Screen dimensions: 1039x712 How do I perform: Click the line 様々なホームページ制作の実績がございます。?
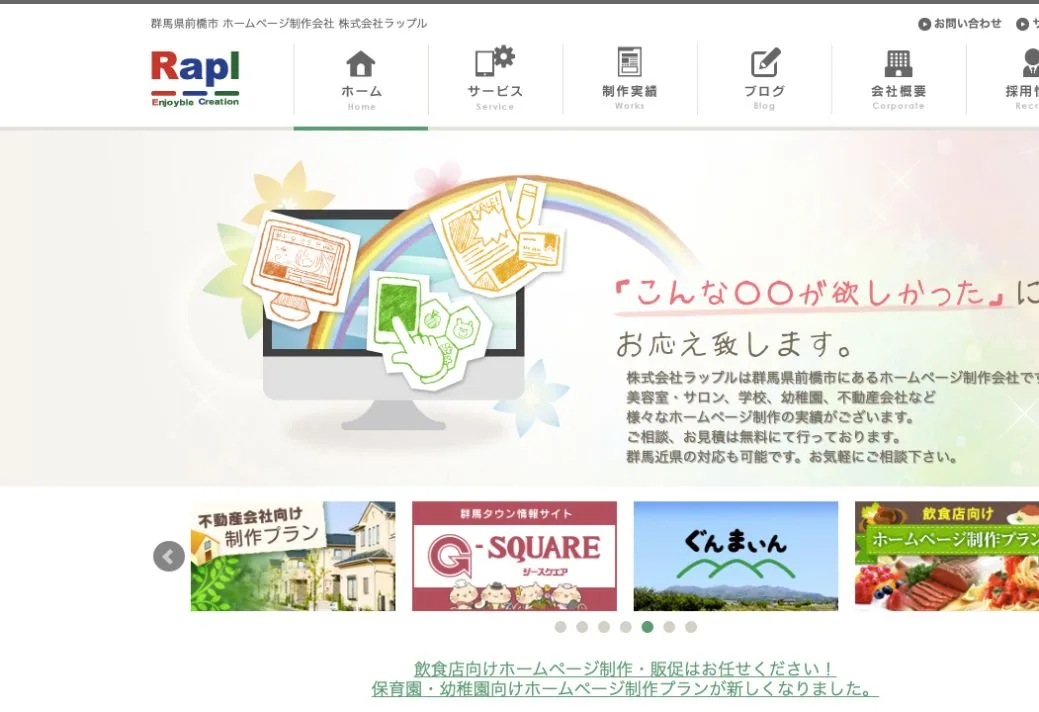(770, 417)
